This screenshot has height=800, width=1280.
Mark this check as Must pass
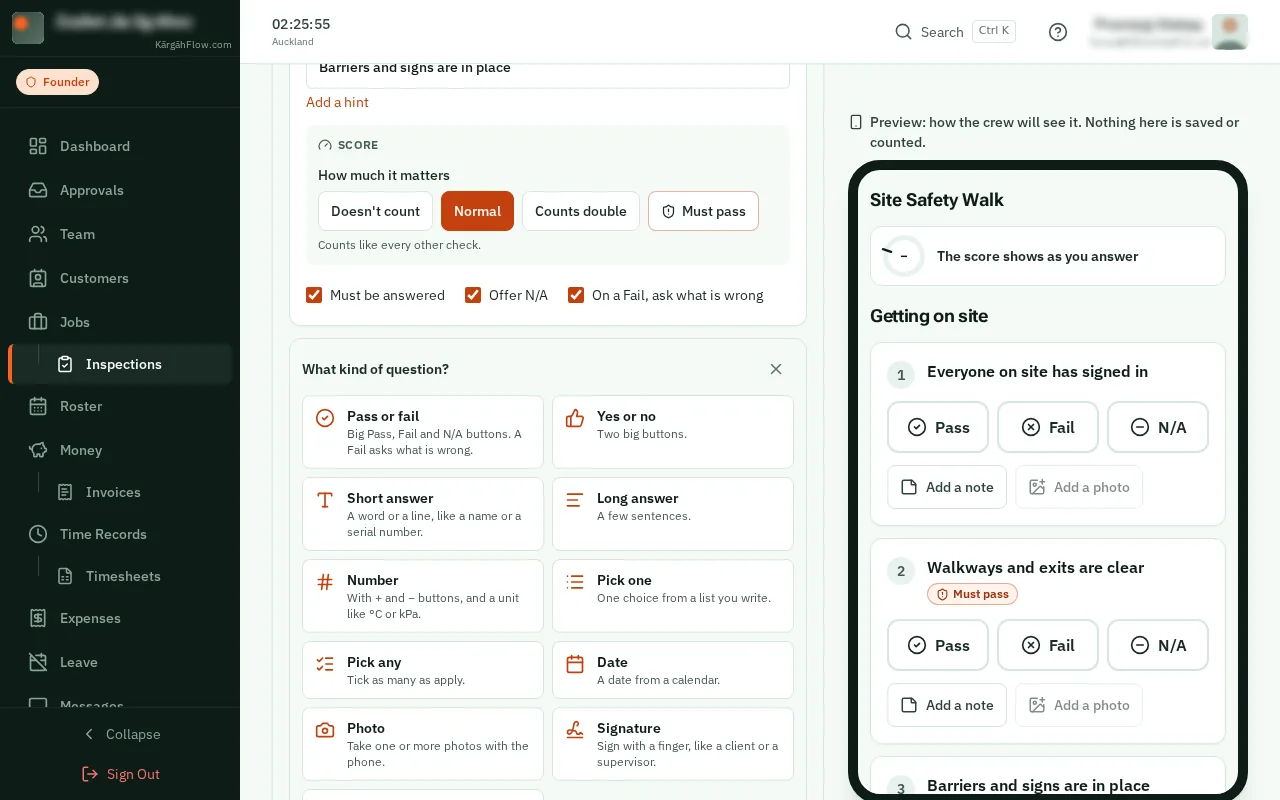click(x=703, y=211)
